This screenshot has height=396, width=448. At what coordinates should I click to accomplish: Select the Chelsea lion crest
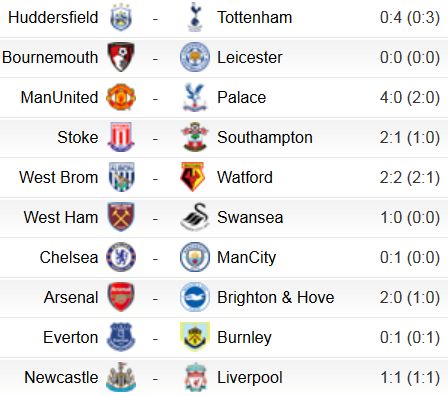[x=121, y=257]
